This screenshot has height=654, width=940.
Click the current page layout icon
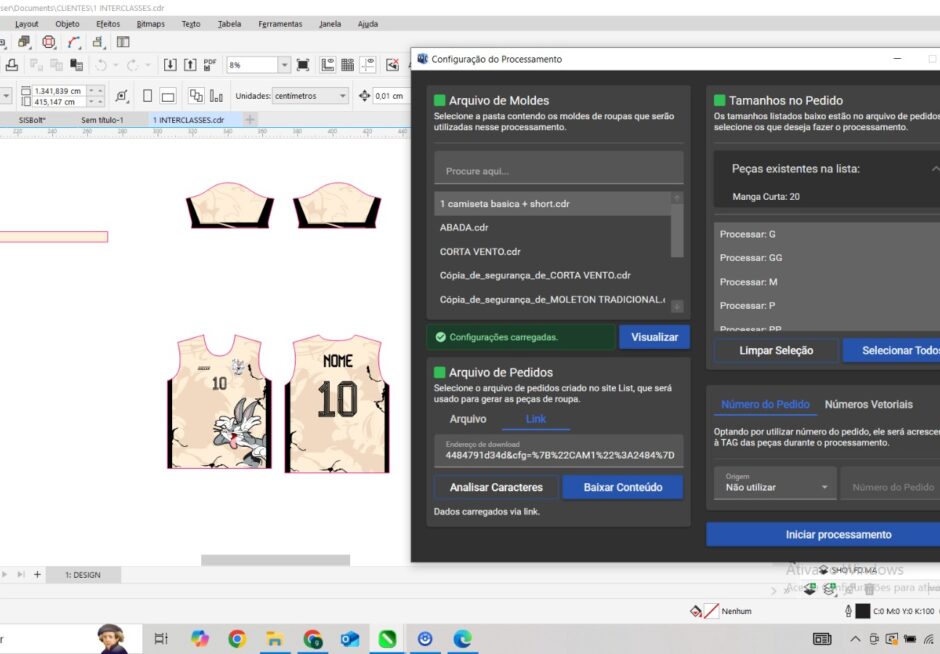click(x=216, y=96)
